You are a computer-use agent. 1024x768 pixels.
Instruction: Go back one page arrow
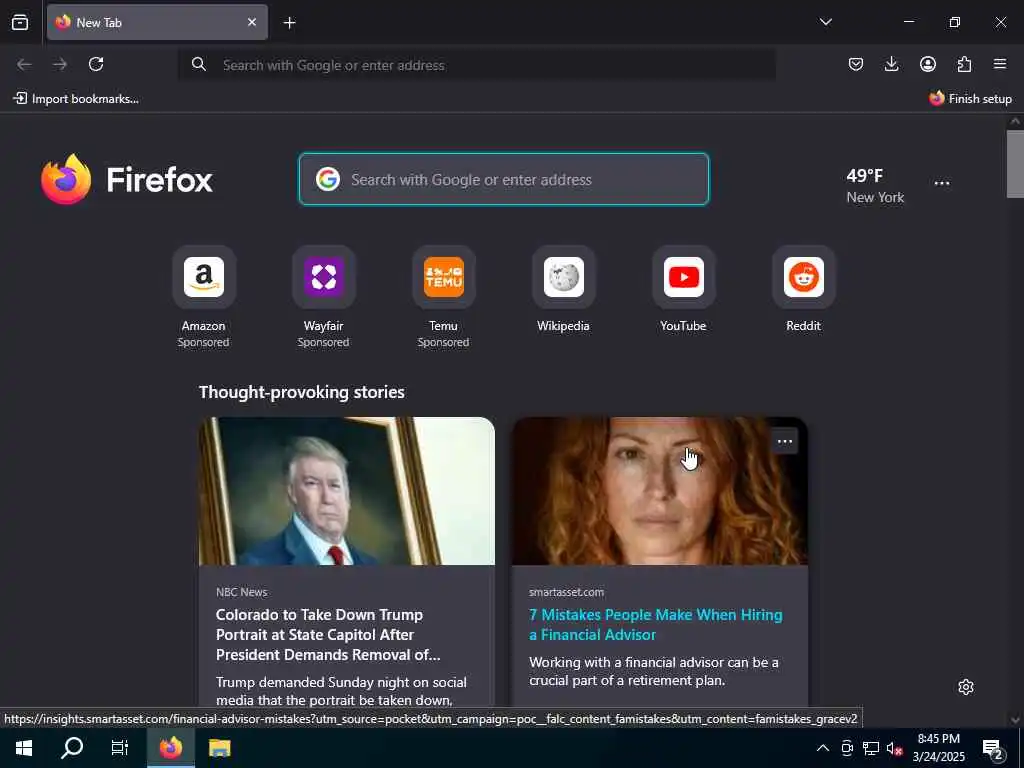click(24, 64)
